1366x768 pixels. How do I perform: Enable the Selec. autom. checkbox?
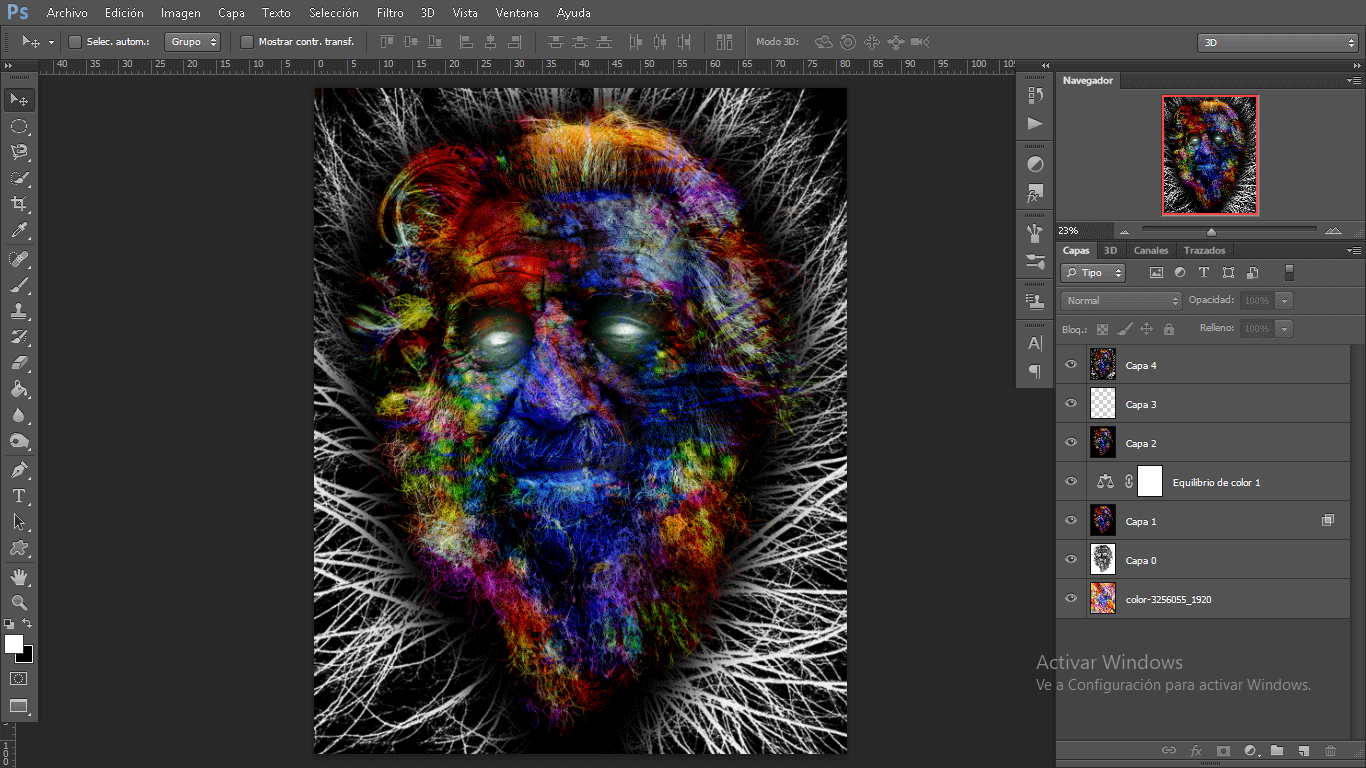[74, 42]
